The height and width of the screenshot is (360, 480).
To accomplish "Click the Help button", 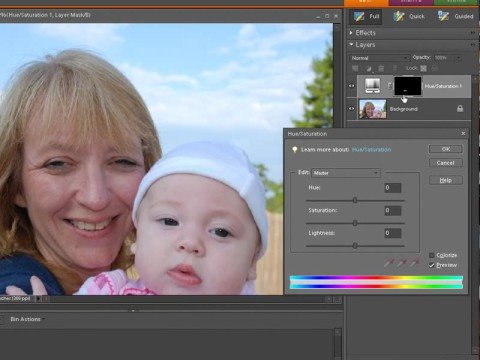I will tap(446, 180).
